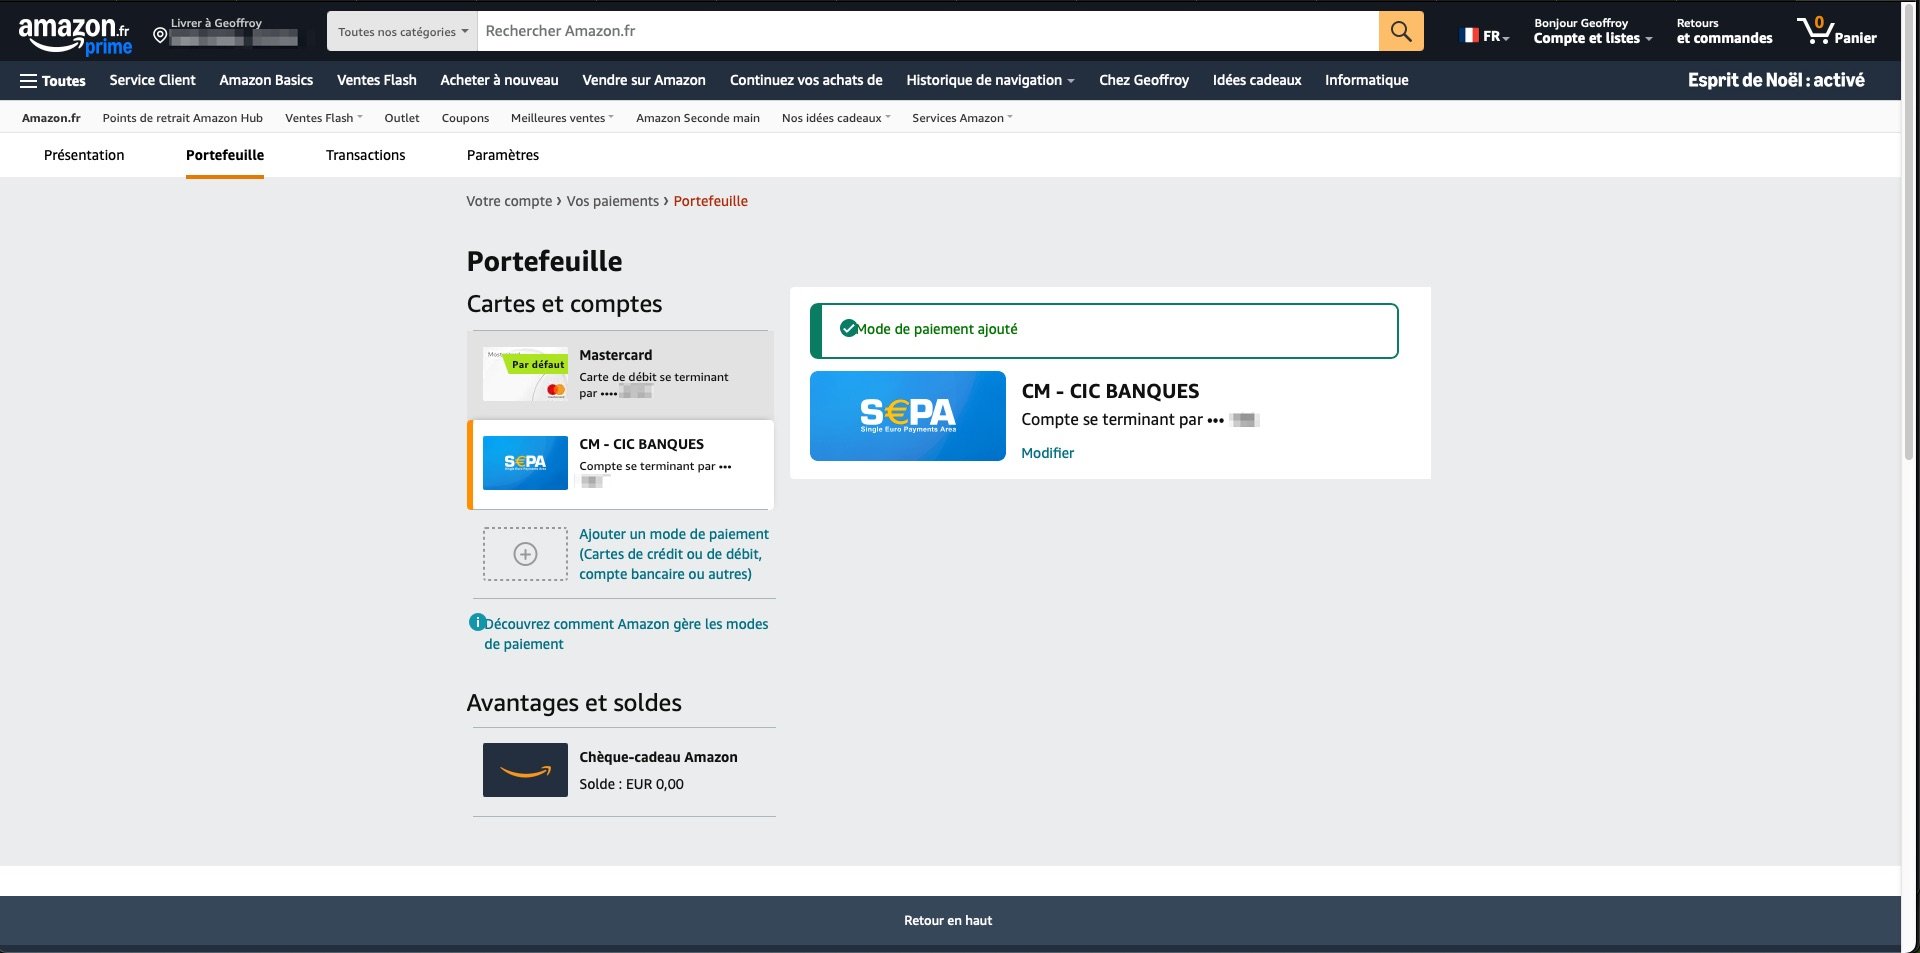Screen dimensions: 1920x953
Task: Select the Mastercard card thumbnail
Action: (x=525, y=375)
